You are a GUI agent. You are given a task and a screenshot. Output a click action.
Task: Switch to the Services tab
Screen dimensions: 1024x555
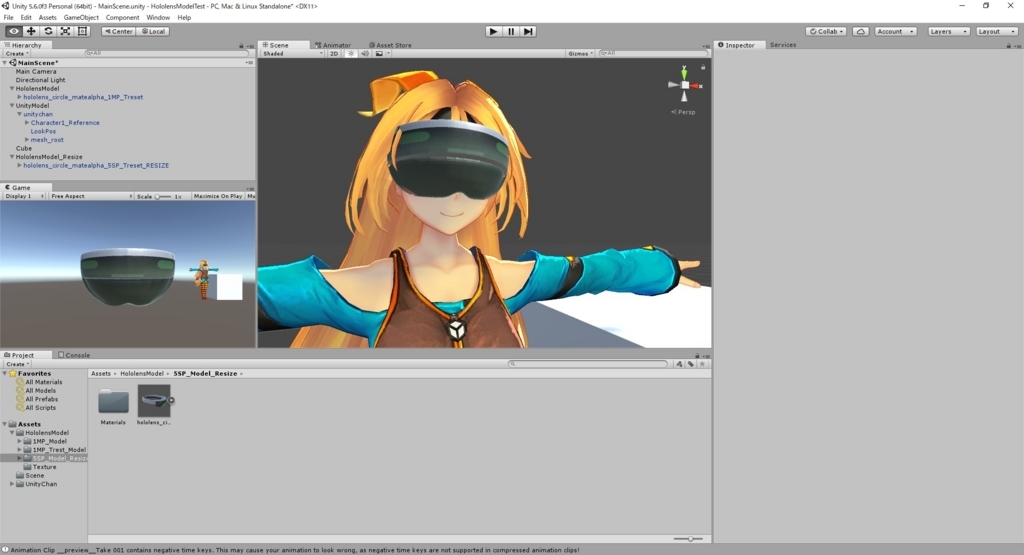click(782, 45)
